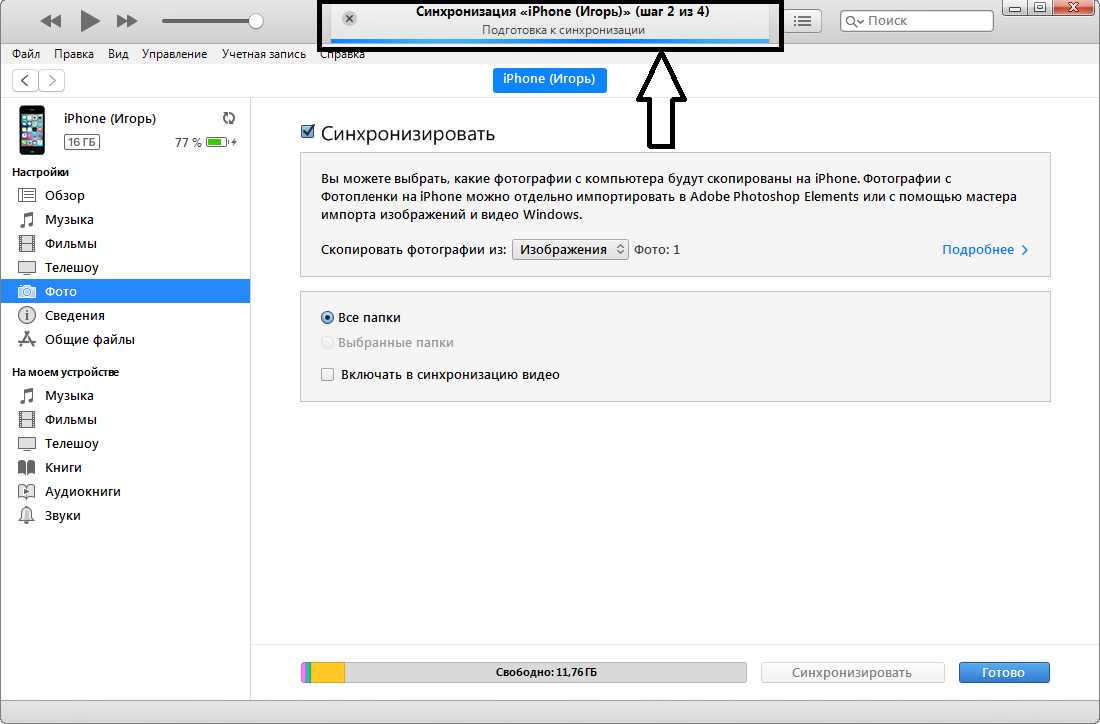Open Музыка under Настройки
1100x724 pixels.
126,220
